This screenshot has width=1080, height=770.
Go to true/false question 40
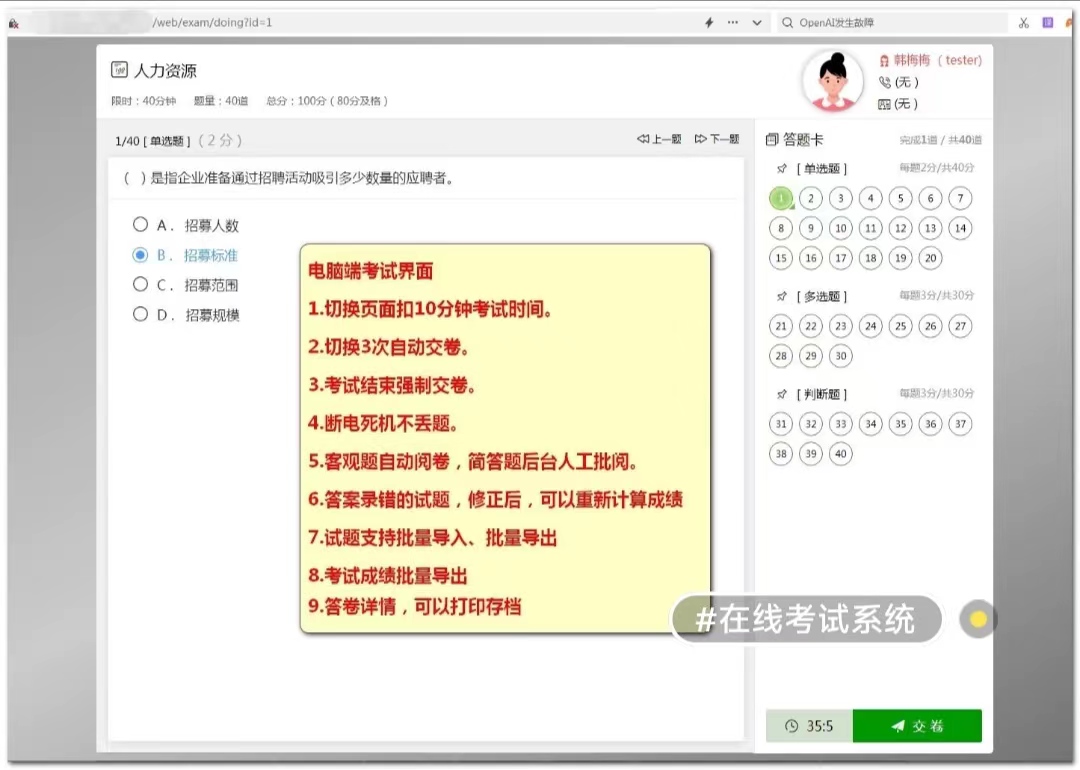pyautogui.click(x=840, y=454)
